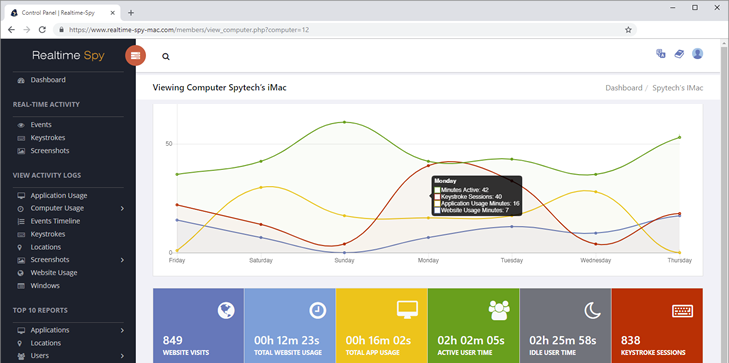Click the eye icon beside Events
Viewport: 729px width, 363px height.
coord(21,125)
